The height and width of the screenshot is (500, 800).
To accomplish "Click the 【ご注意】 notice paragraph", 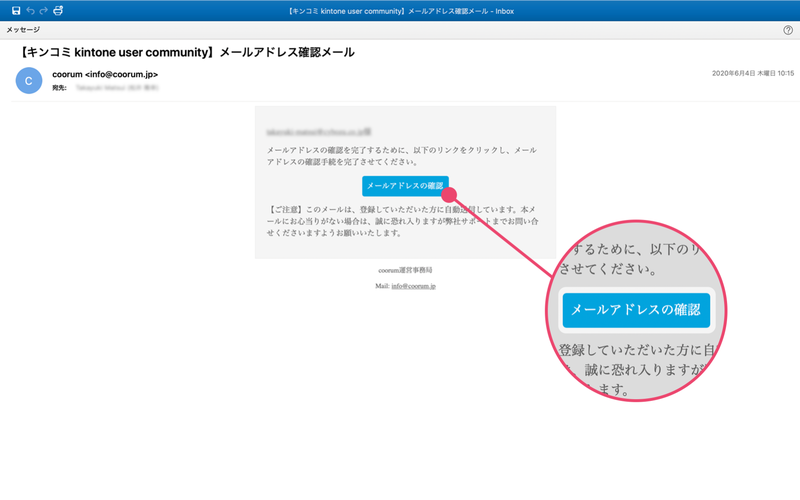I will tap(403, 221).
